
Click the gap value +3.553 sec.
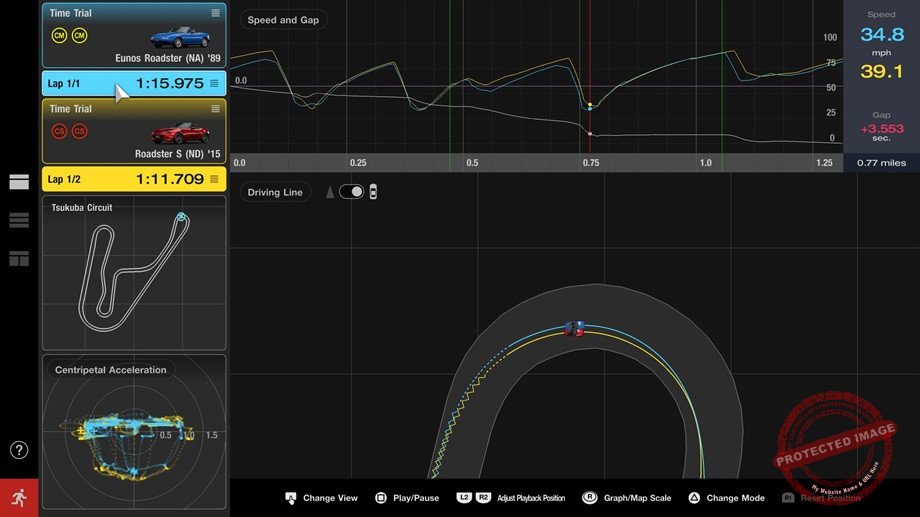[882, 133]
